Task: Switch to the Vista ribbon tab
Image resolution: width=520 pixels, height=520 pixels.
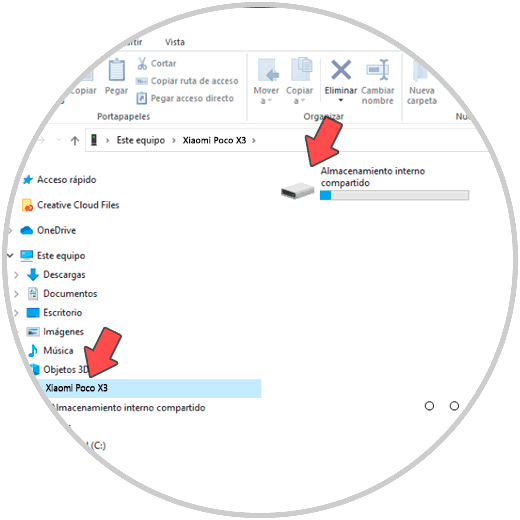Action: click(x=175, y=42)
